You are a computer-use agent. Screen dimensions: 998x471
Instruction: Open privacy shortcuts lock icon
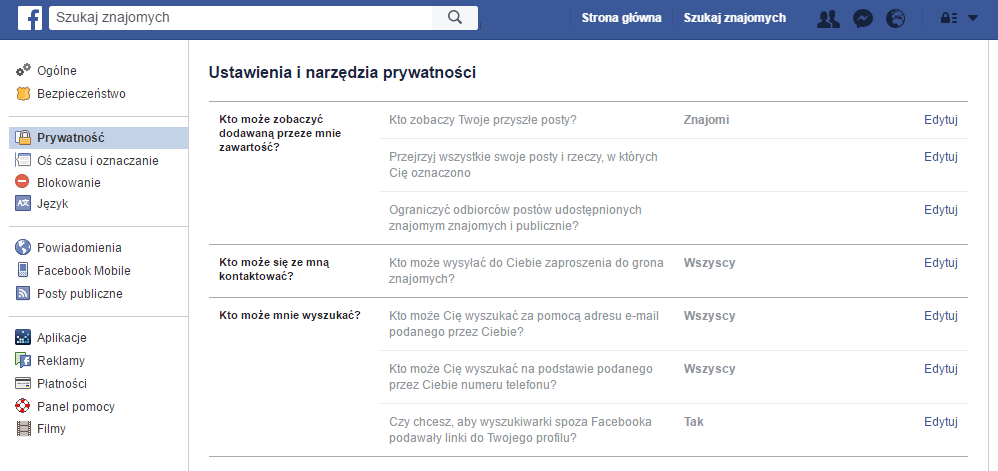click(x=949, y=18)
